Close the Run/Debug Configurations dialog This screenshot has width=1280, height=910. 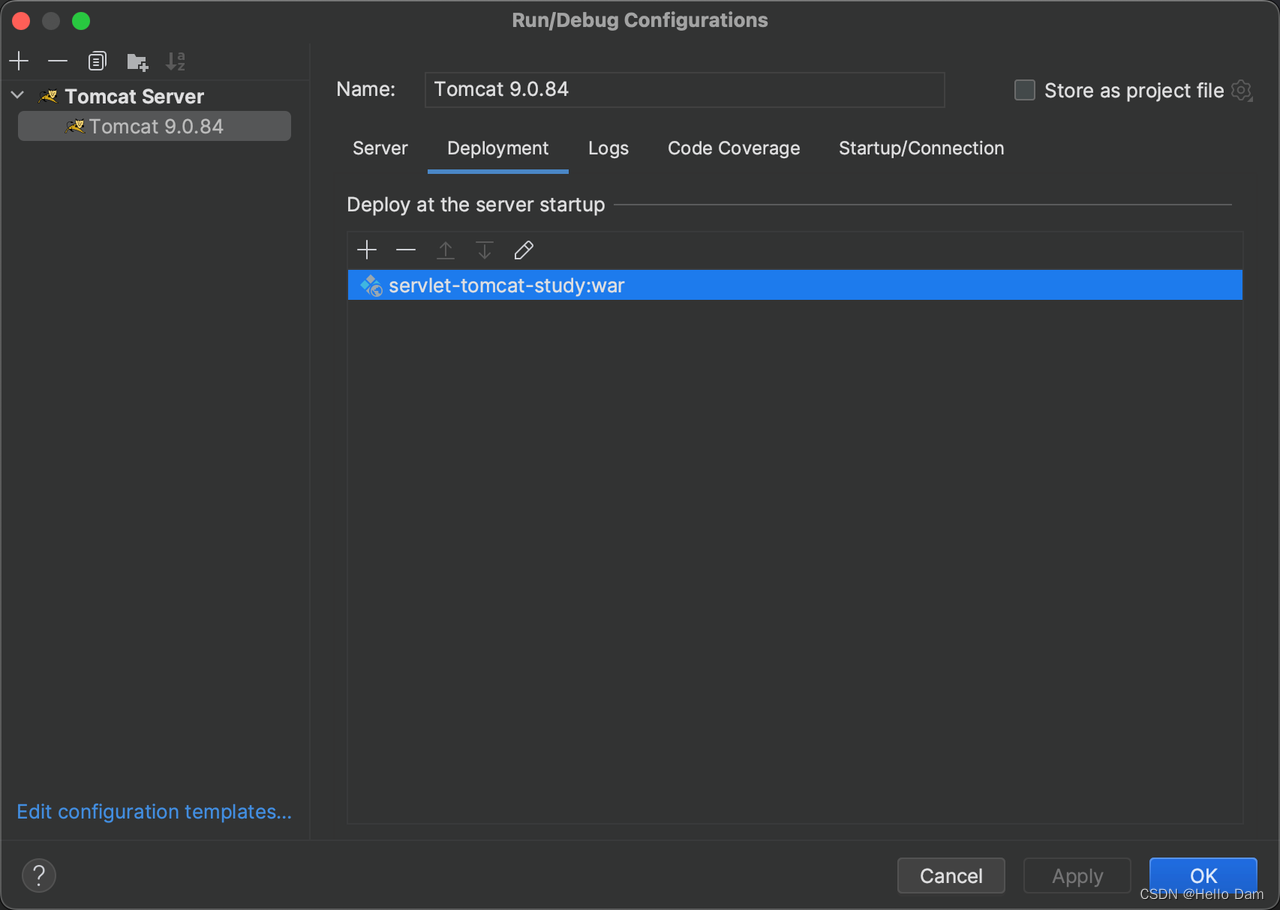21,20
